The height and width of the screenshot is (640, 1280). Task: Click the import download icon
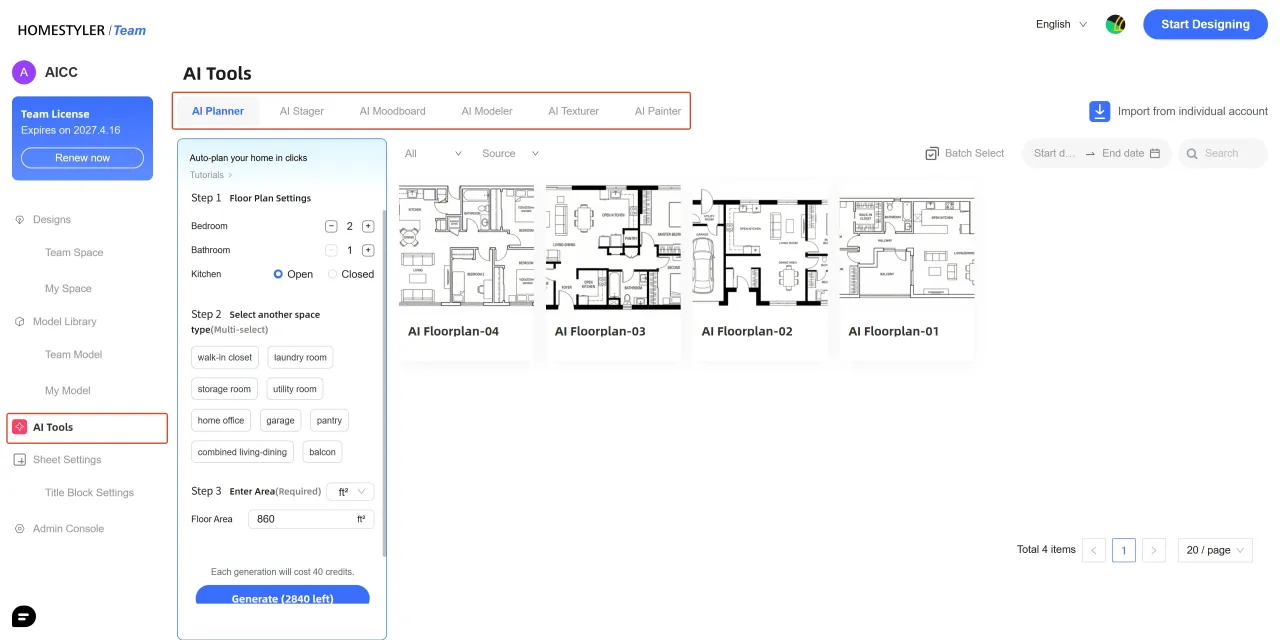click(1100, 112)
